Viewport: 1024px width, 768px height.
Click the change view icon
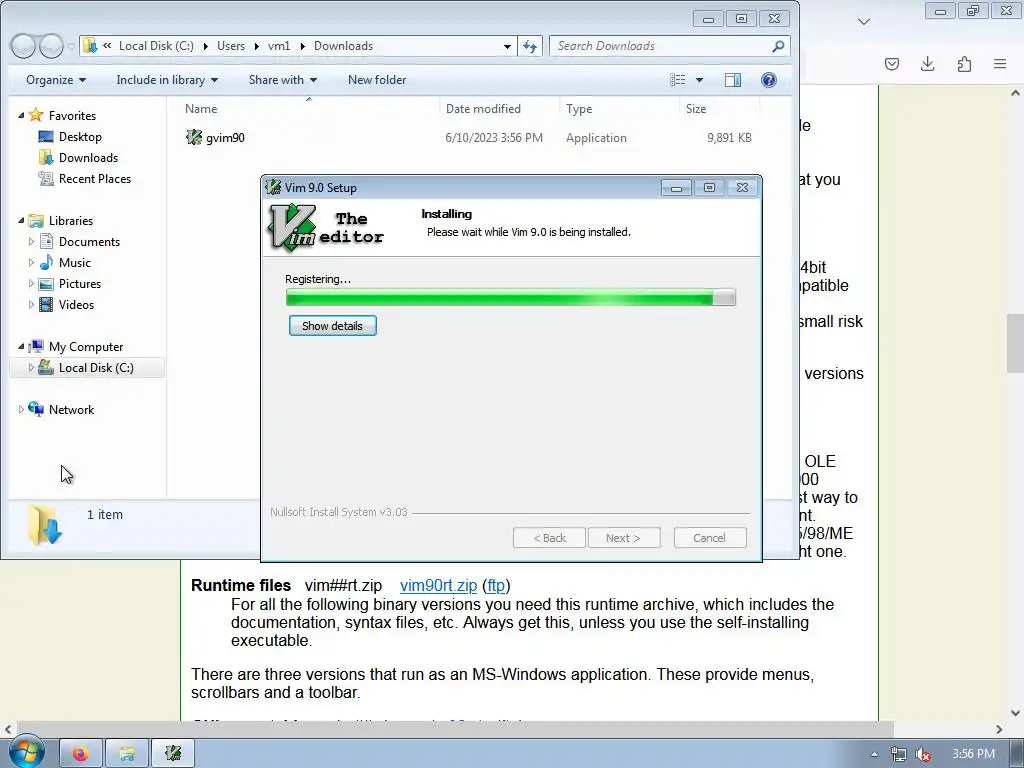[x=678, y=80]
